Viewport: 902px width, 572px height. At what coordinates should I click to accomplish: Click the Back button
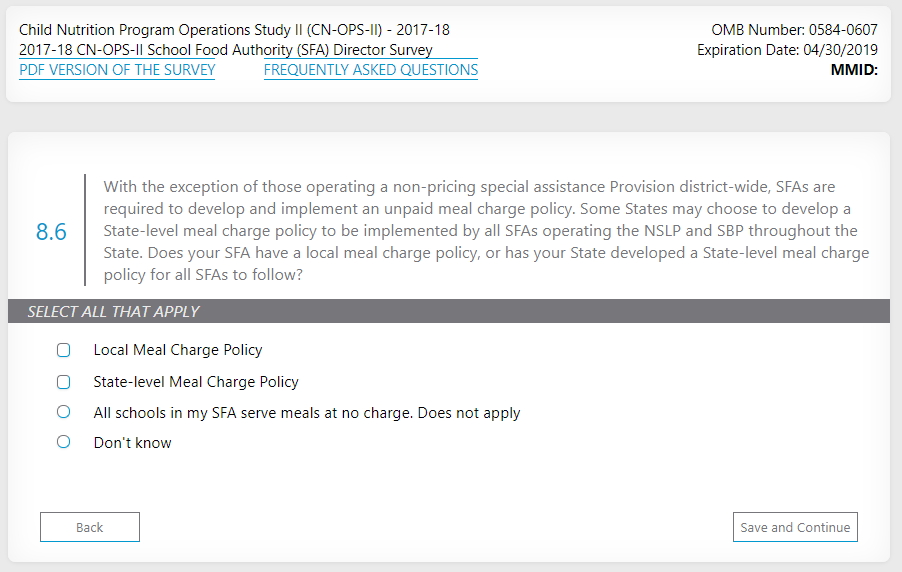pyautogui.click(x=90, y=527)
